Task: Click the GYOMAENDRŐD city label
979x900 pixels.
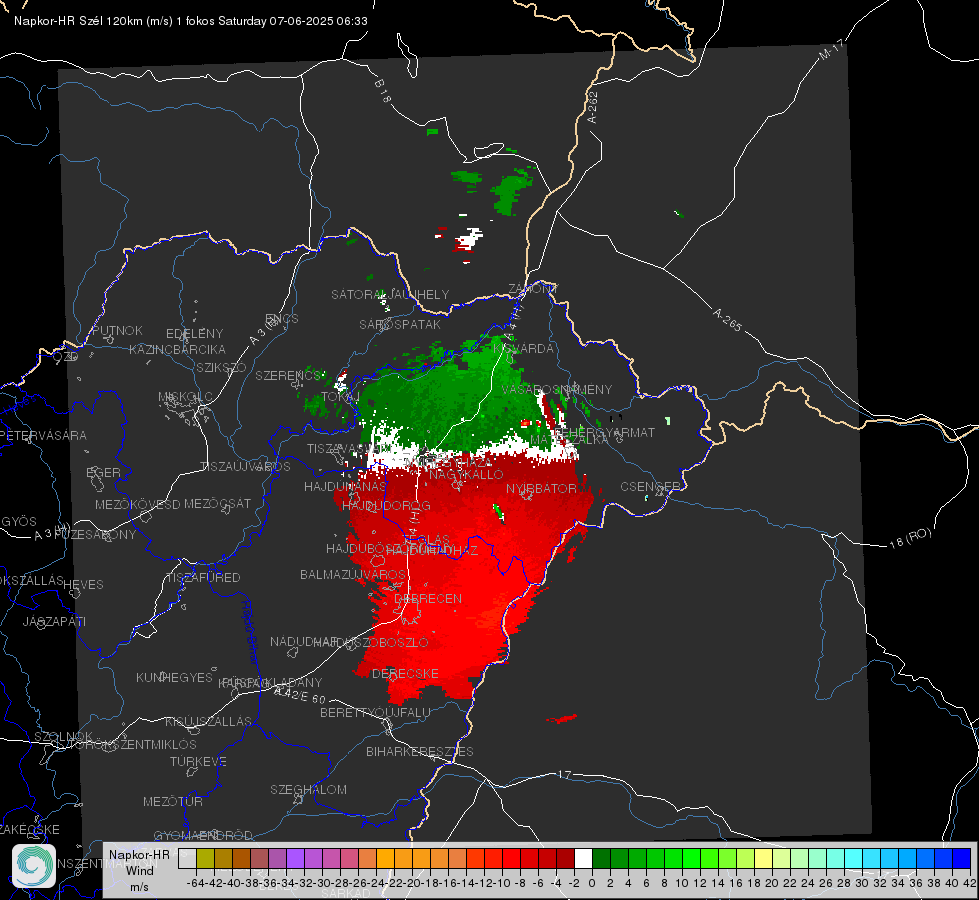Action: point(204,835)
